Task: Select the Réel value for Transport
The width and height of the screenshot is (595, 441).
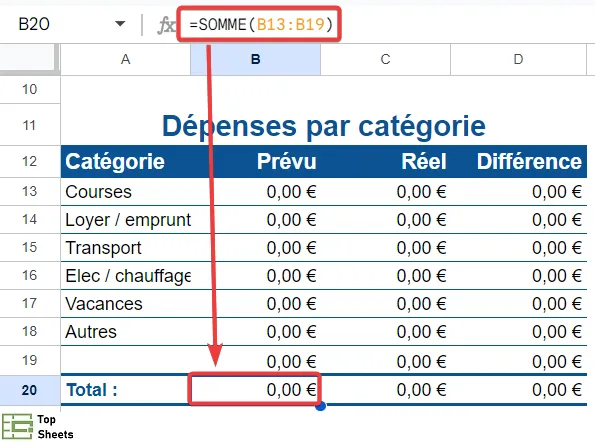Action: tap(386, 248)
